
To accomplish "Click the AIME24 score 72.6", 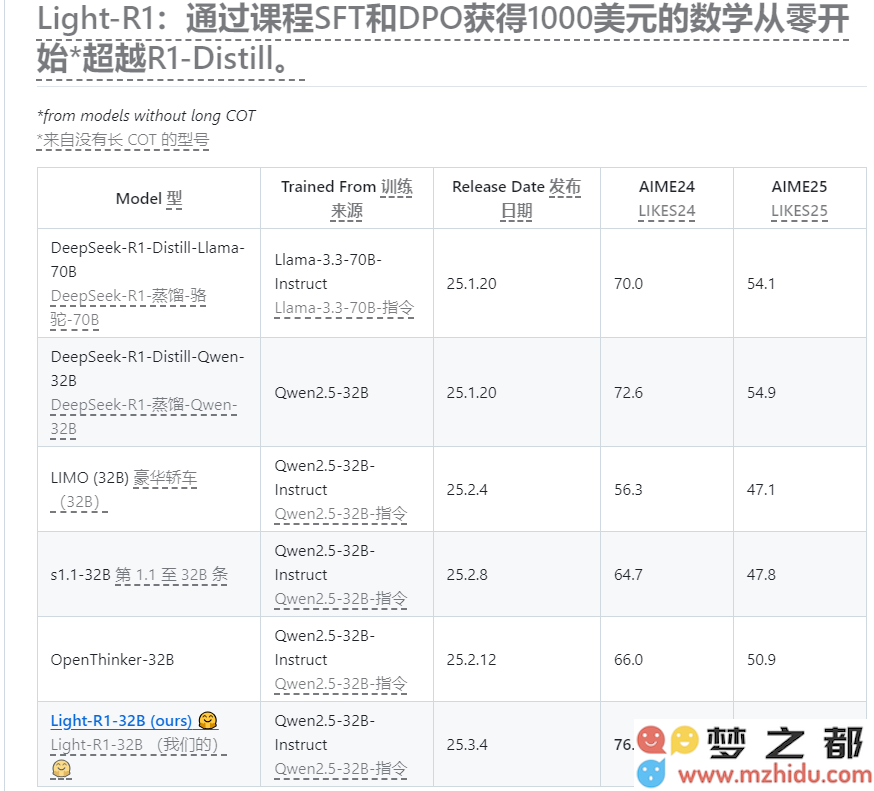I will [x=628, y=392].
